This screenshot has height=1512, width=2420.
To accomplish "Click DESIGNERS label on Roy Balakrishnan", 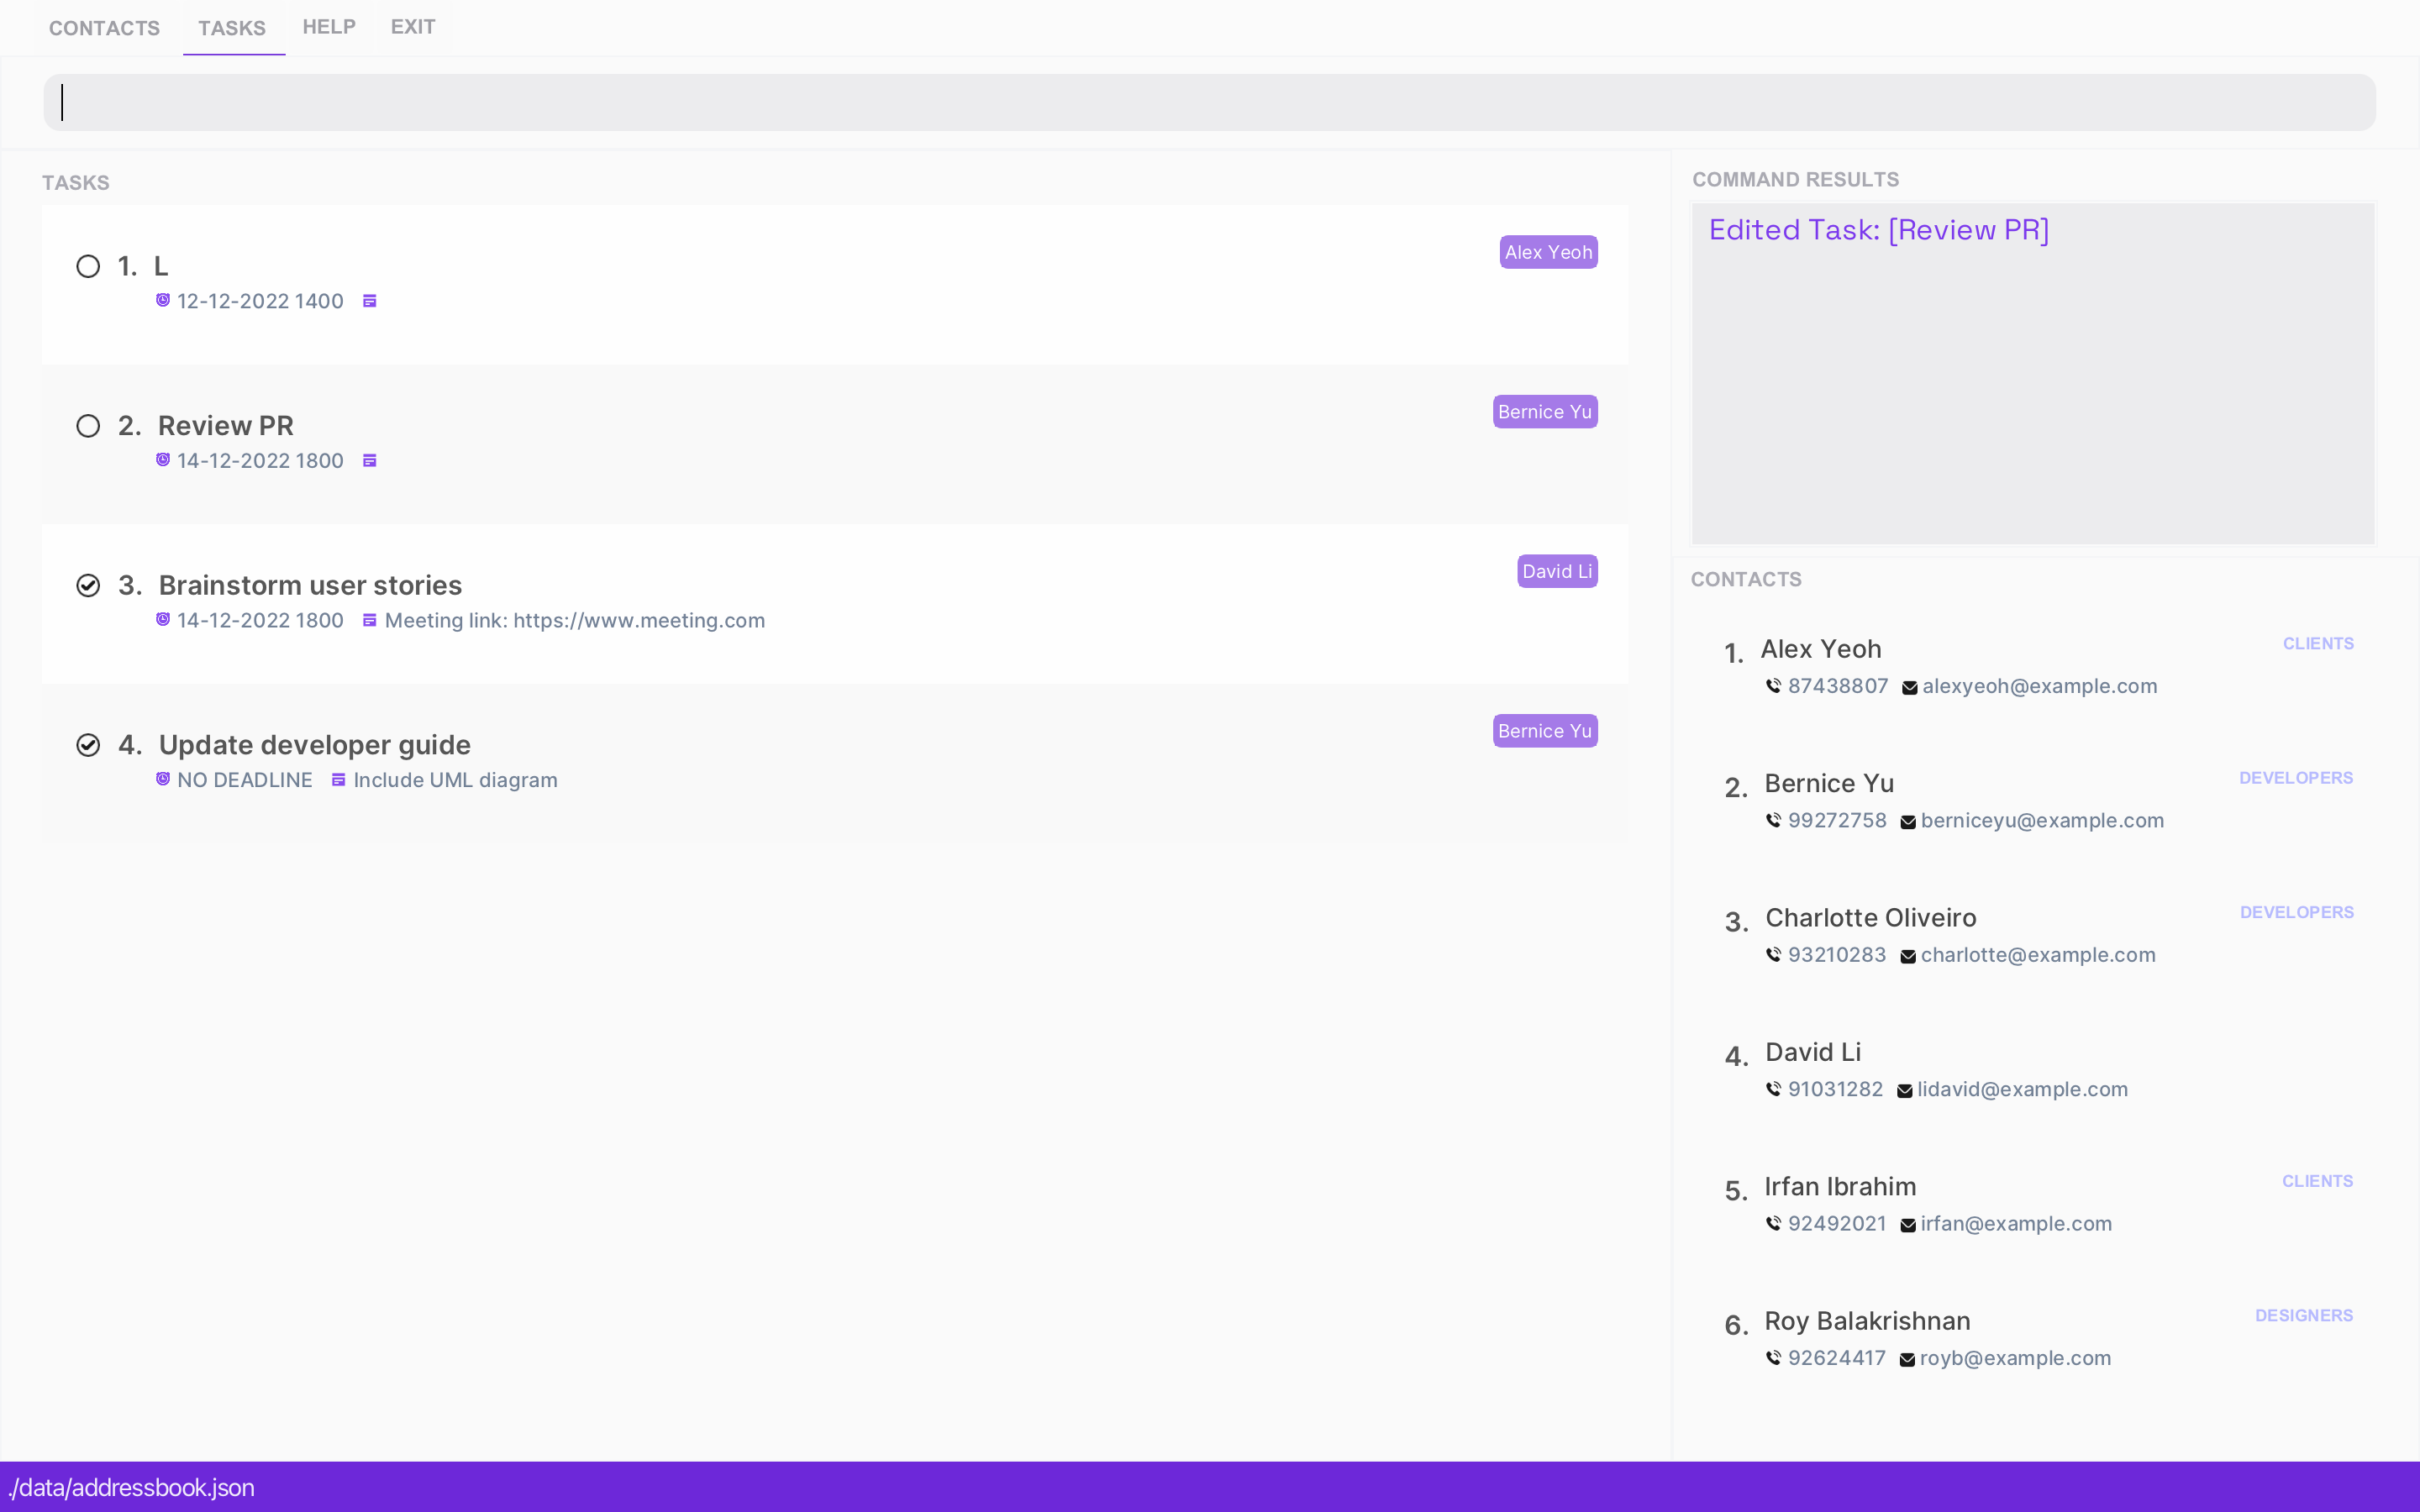I will (x=2303, y=1315).
